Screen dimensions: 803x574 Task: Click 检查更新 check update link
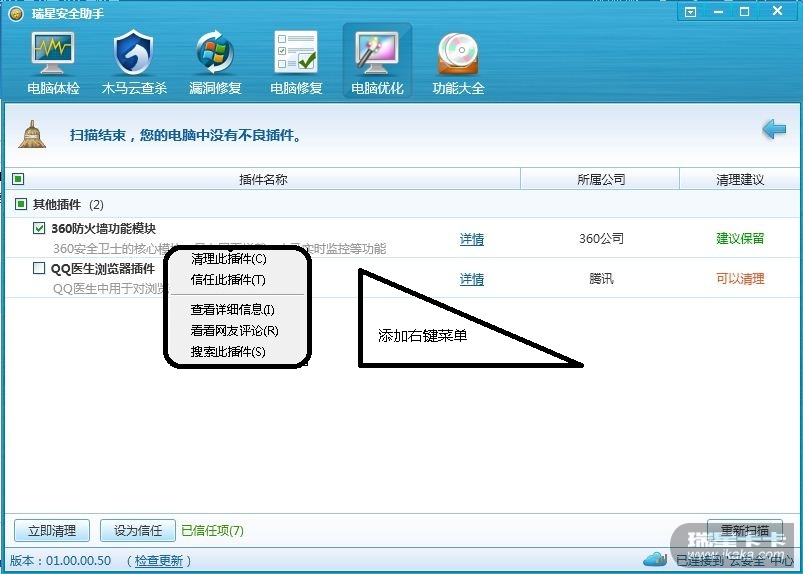click(159, 561)
